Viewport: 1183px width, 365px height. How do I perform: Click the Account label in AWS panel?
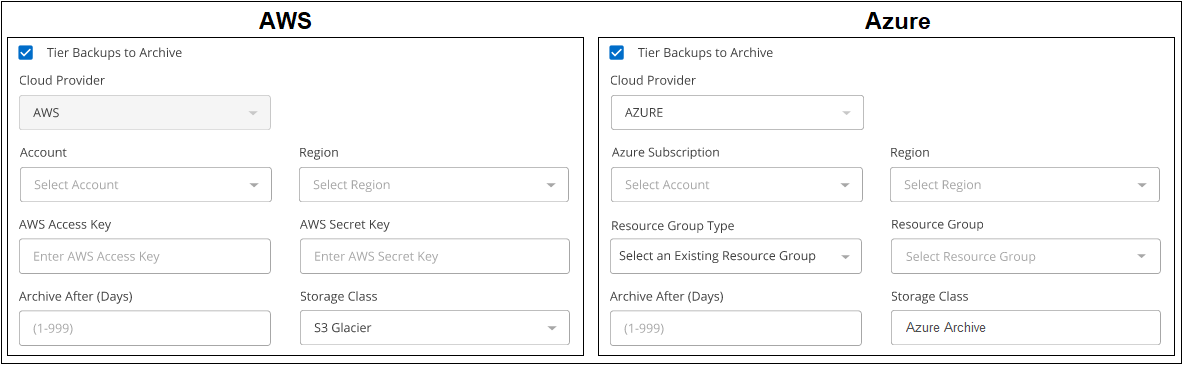pos(43,152)
